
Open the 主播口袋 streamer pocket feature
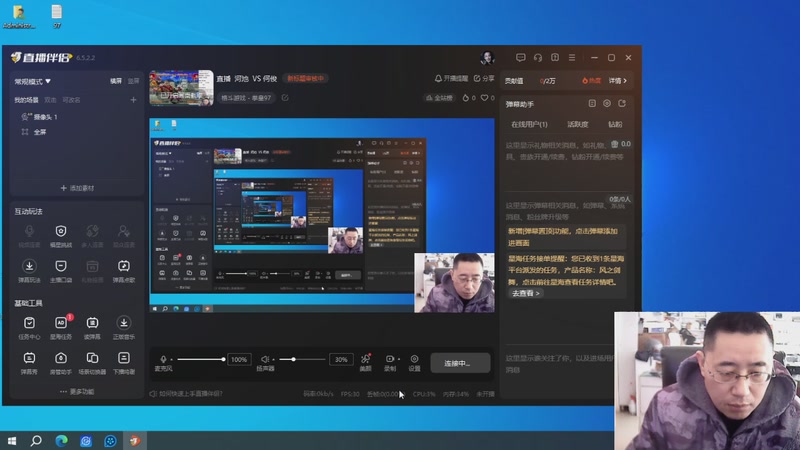click(61, 271)
